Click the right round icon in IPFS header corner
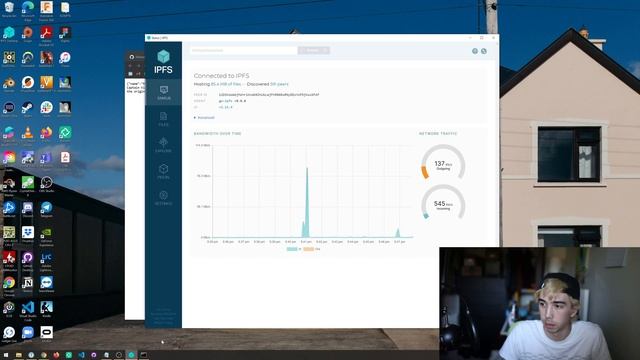The height and width of the screenshot is (360, 640). [484, 51]
